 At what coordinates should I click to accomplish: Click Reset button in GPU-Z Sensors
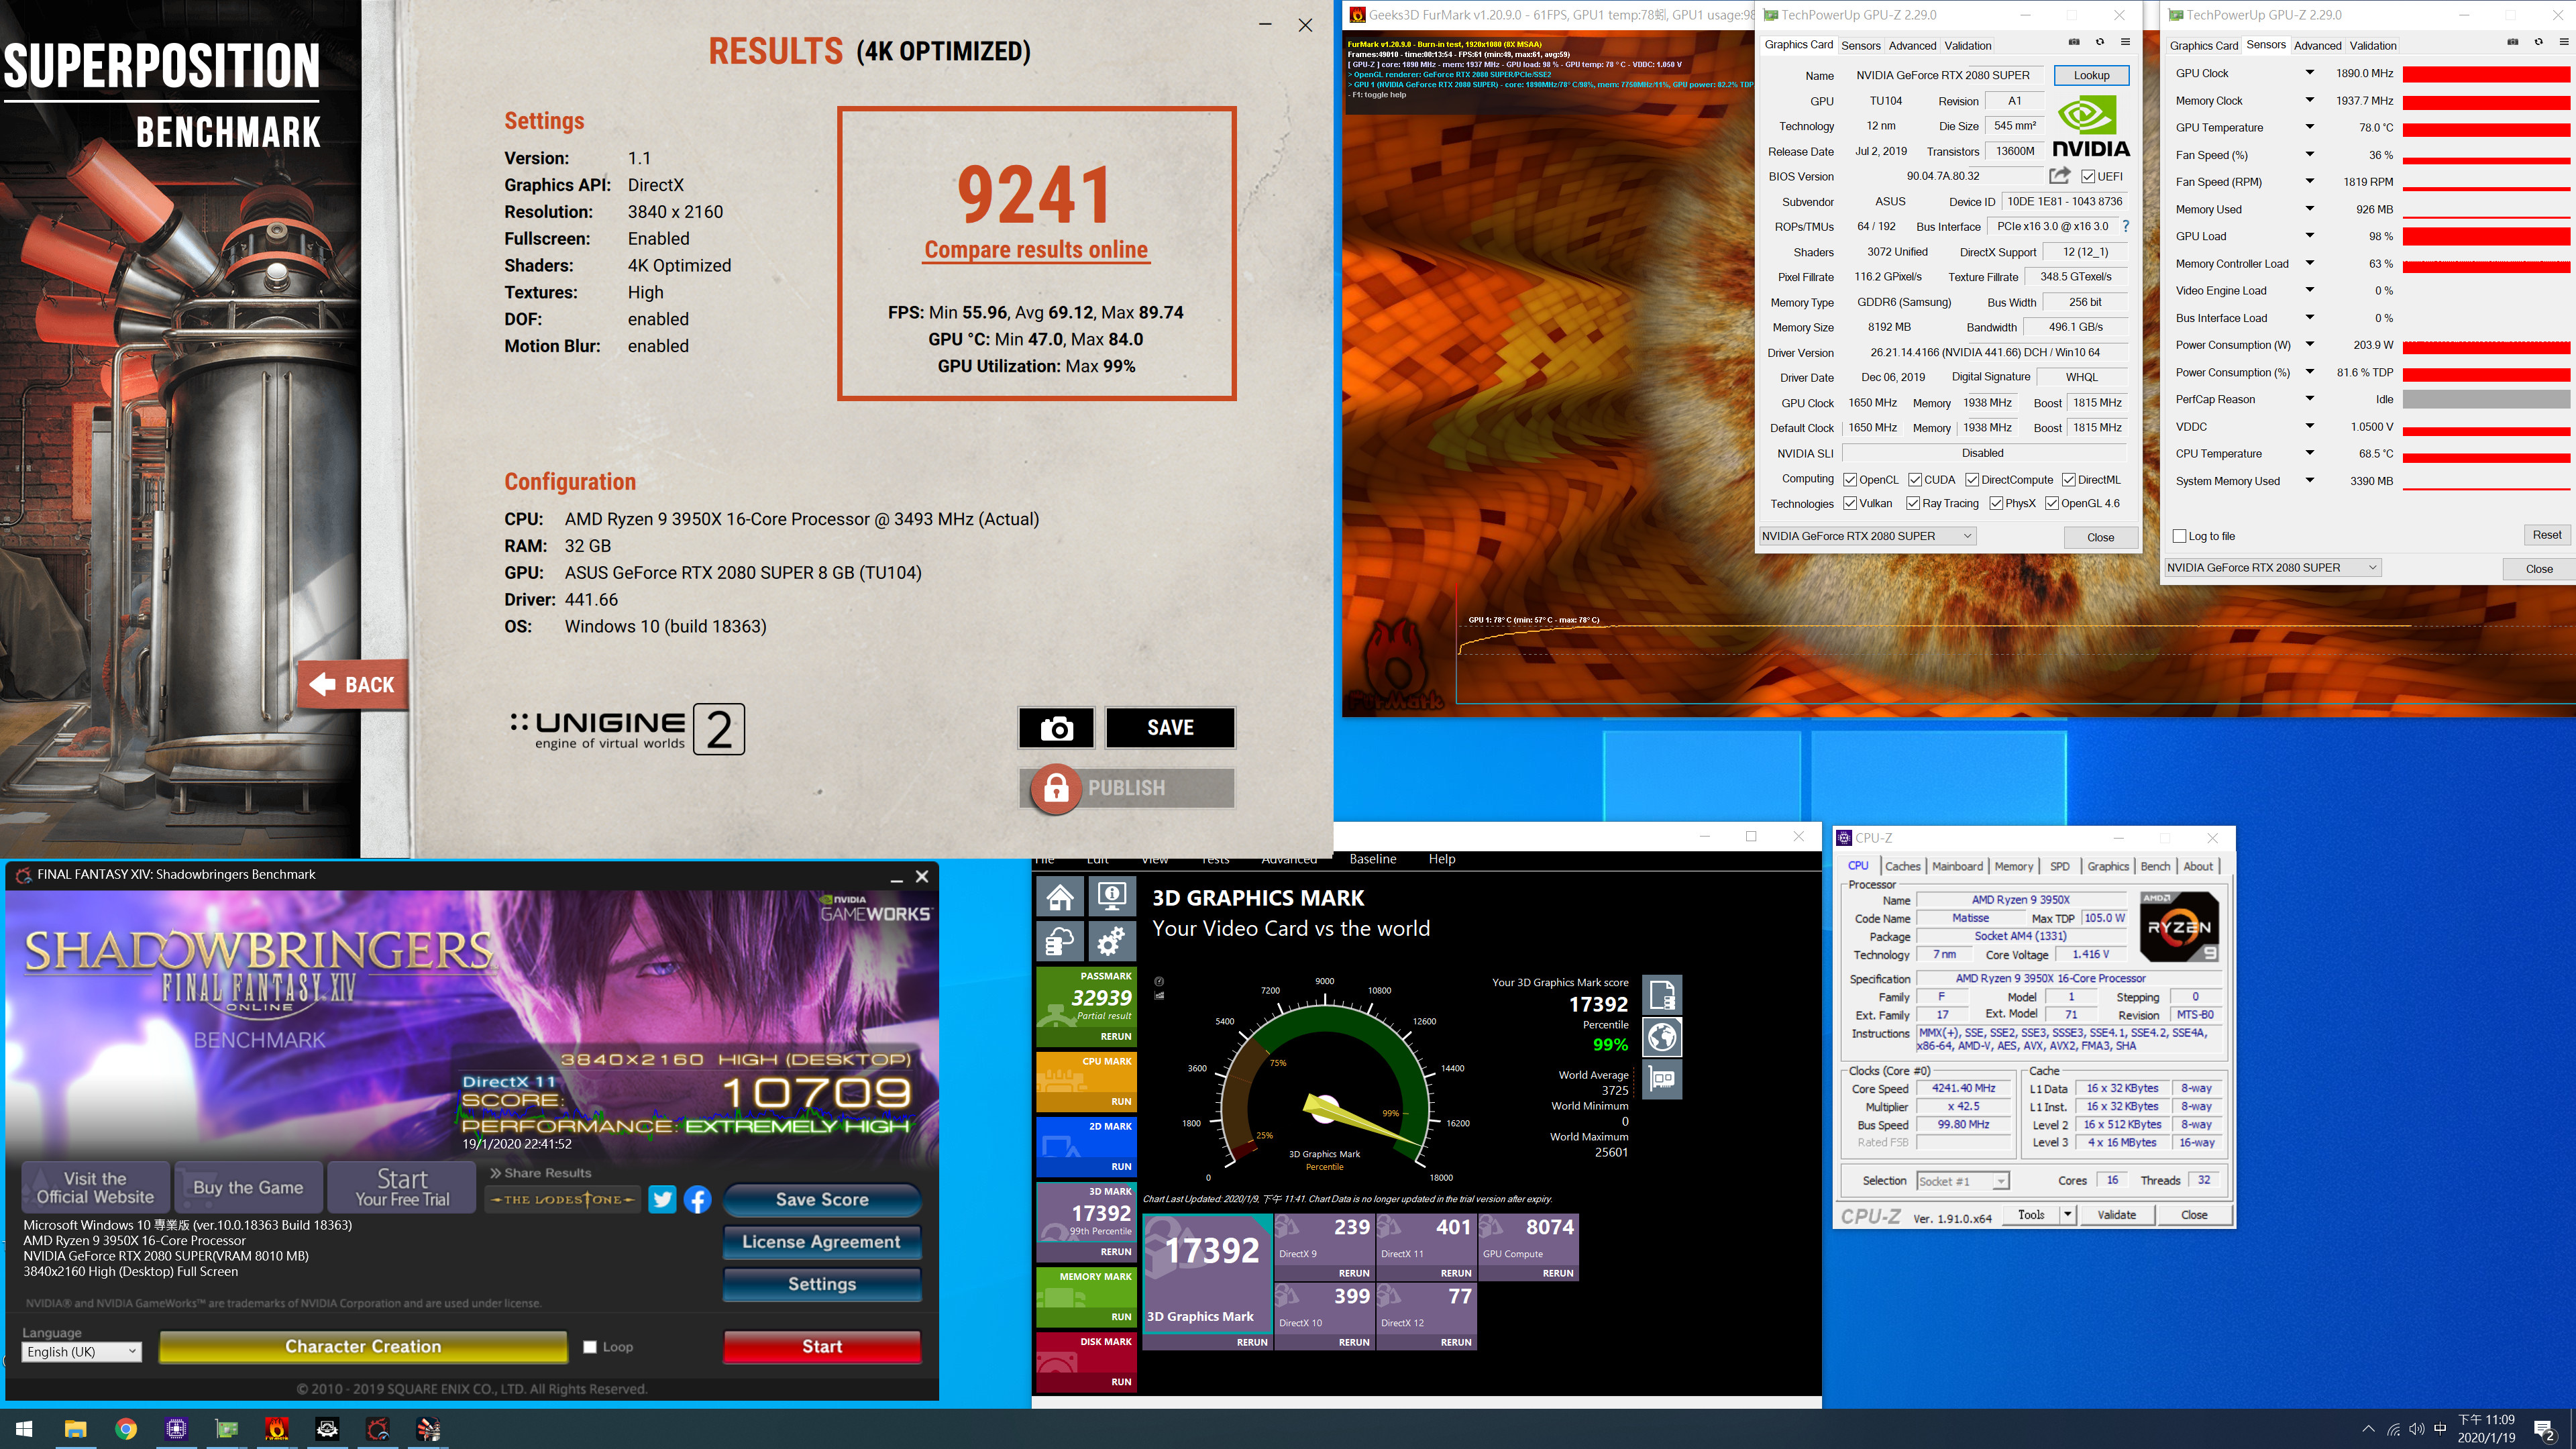click(2546, 535)
